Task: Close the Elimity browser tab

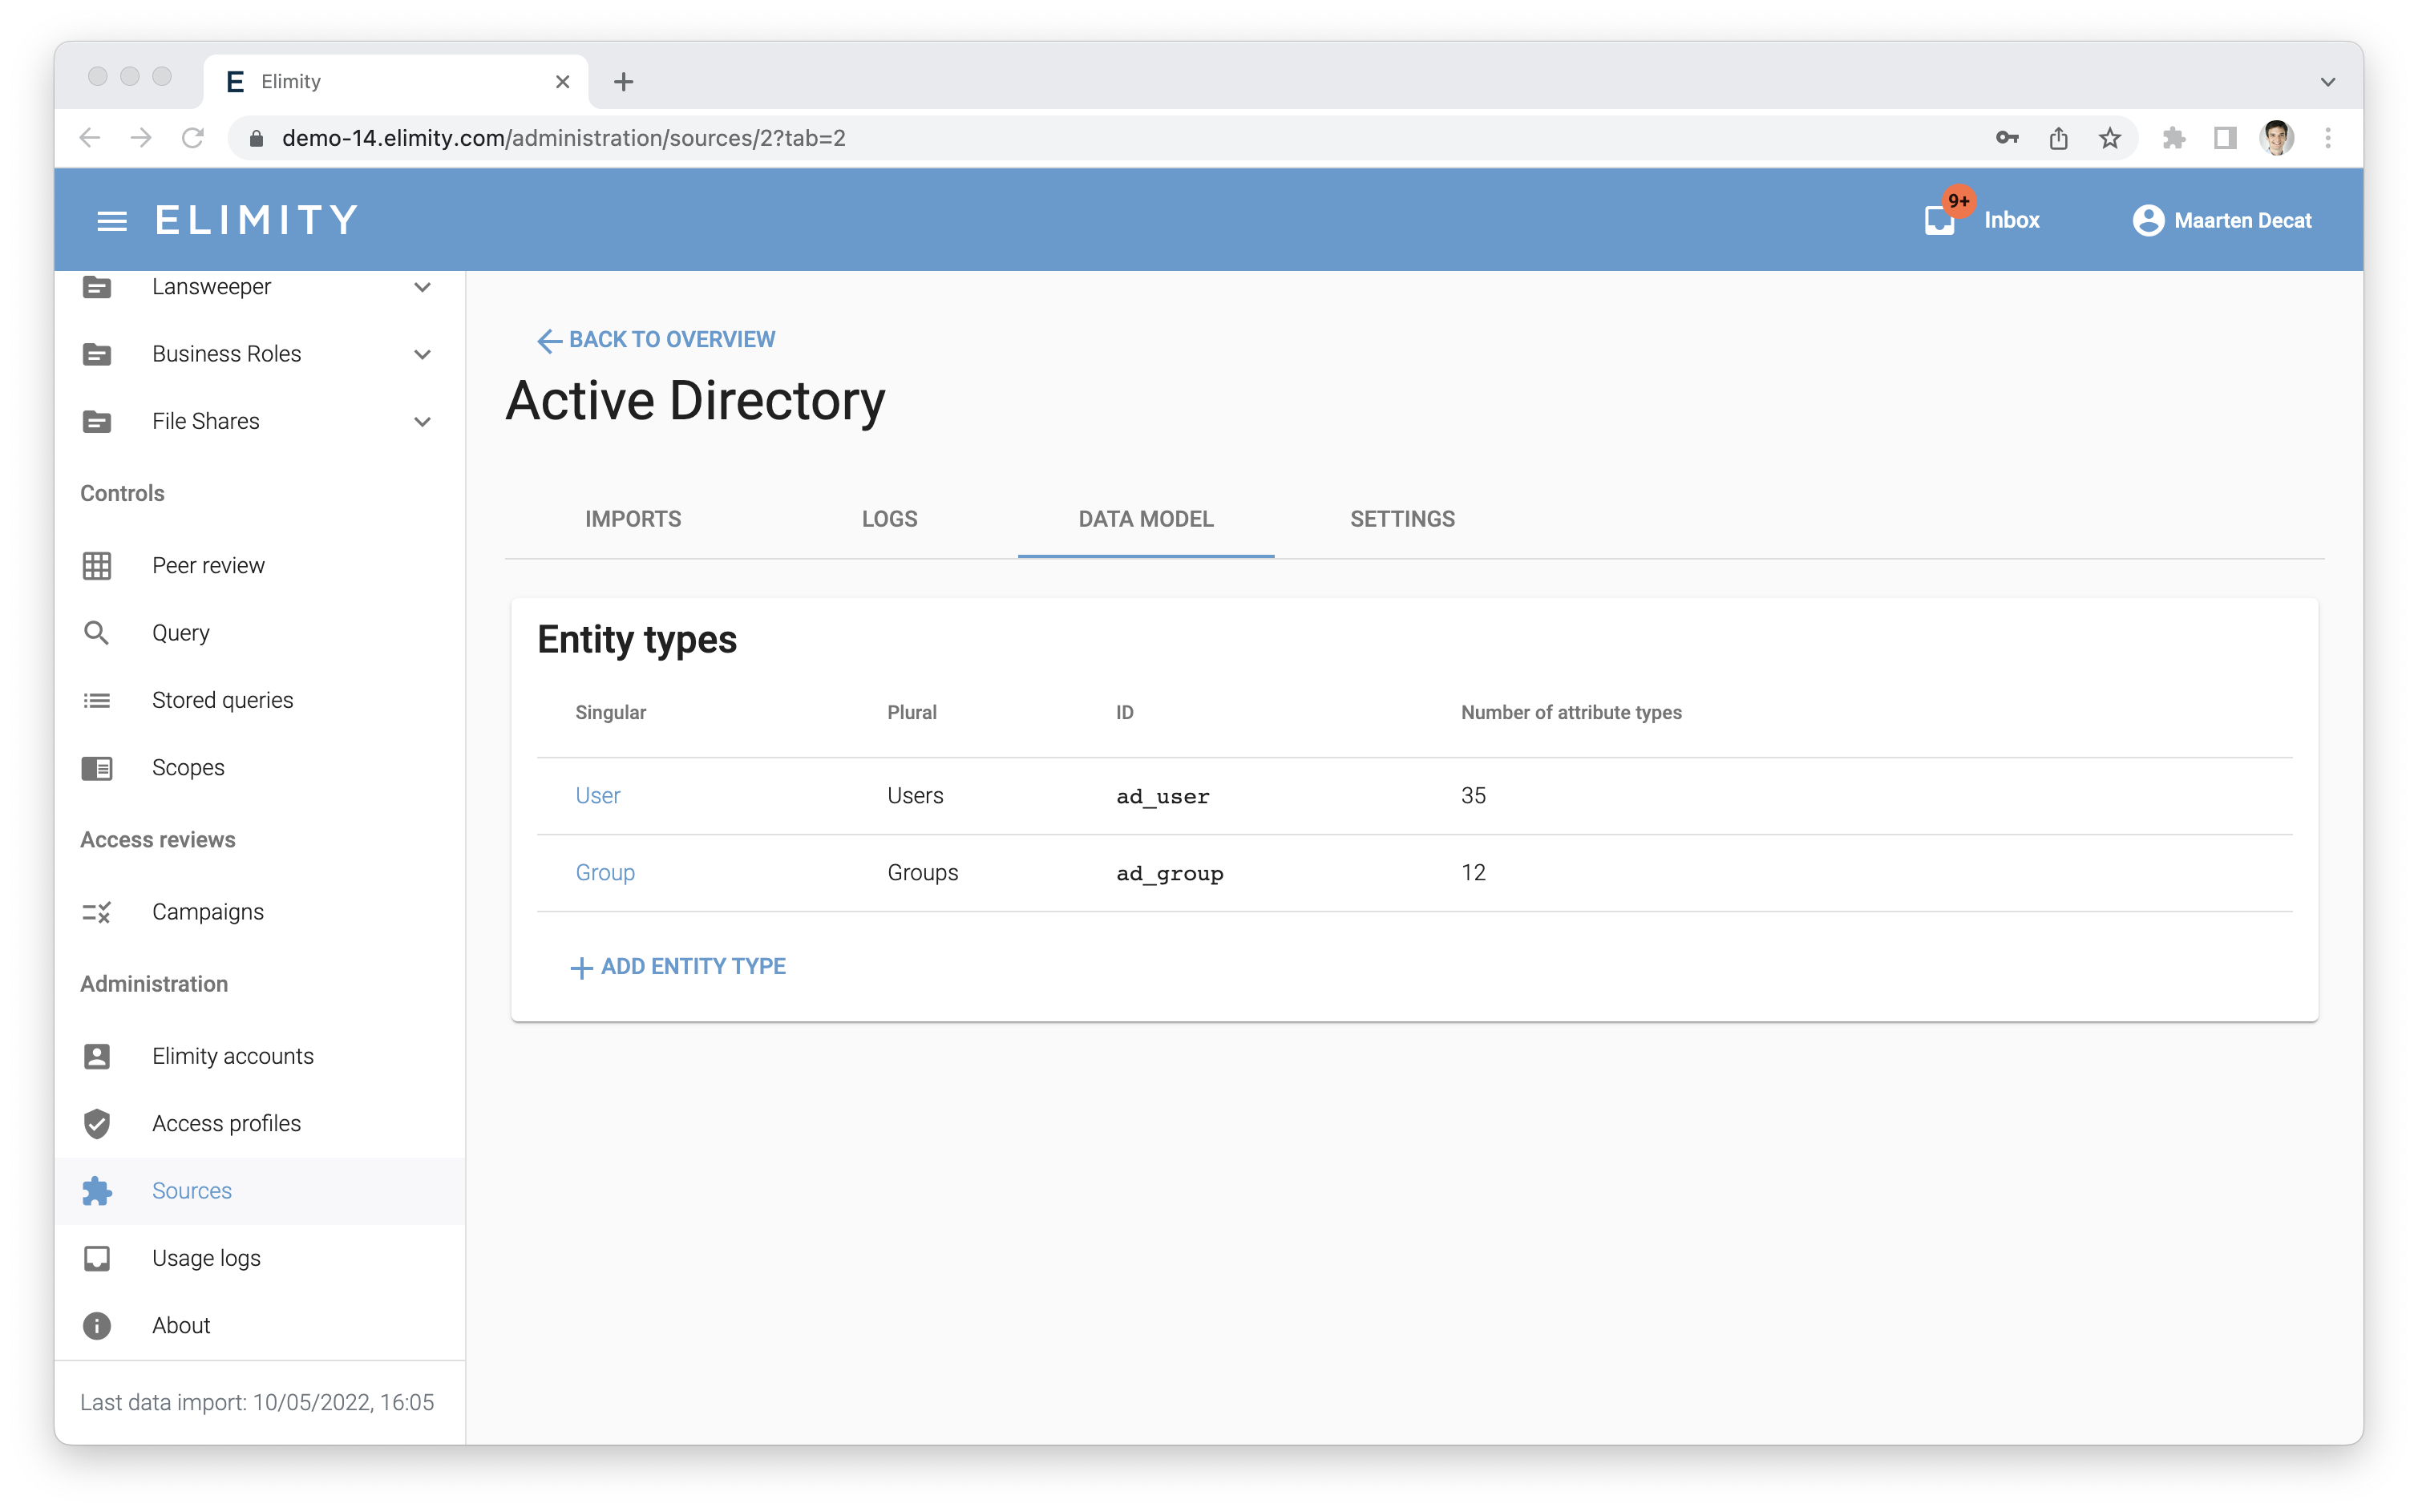Action: pyautogui.click(x=562, y=82)
